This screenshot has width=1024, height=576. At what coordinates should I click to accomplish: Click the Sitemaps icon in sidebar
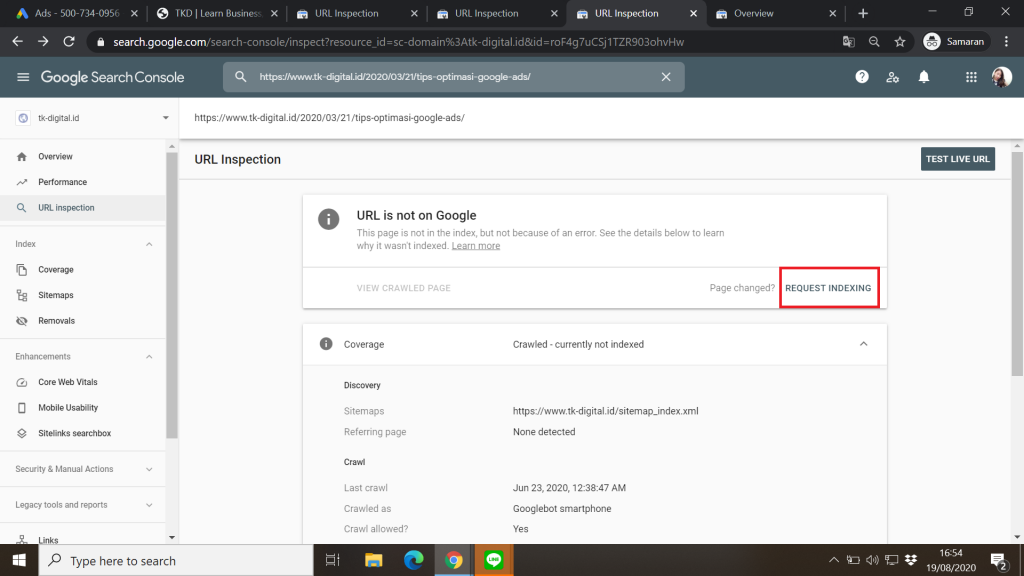point(22,295)
